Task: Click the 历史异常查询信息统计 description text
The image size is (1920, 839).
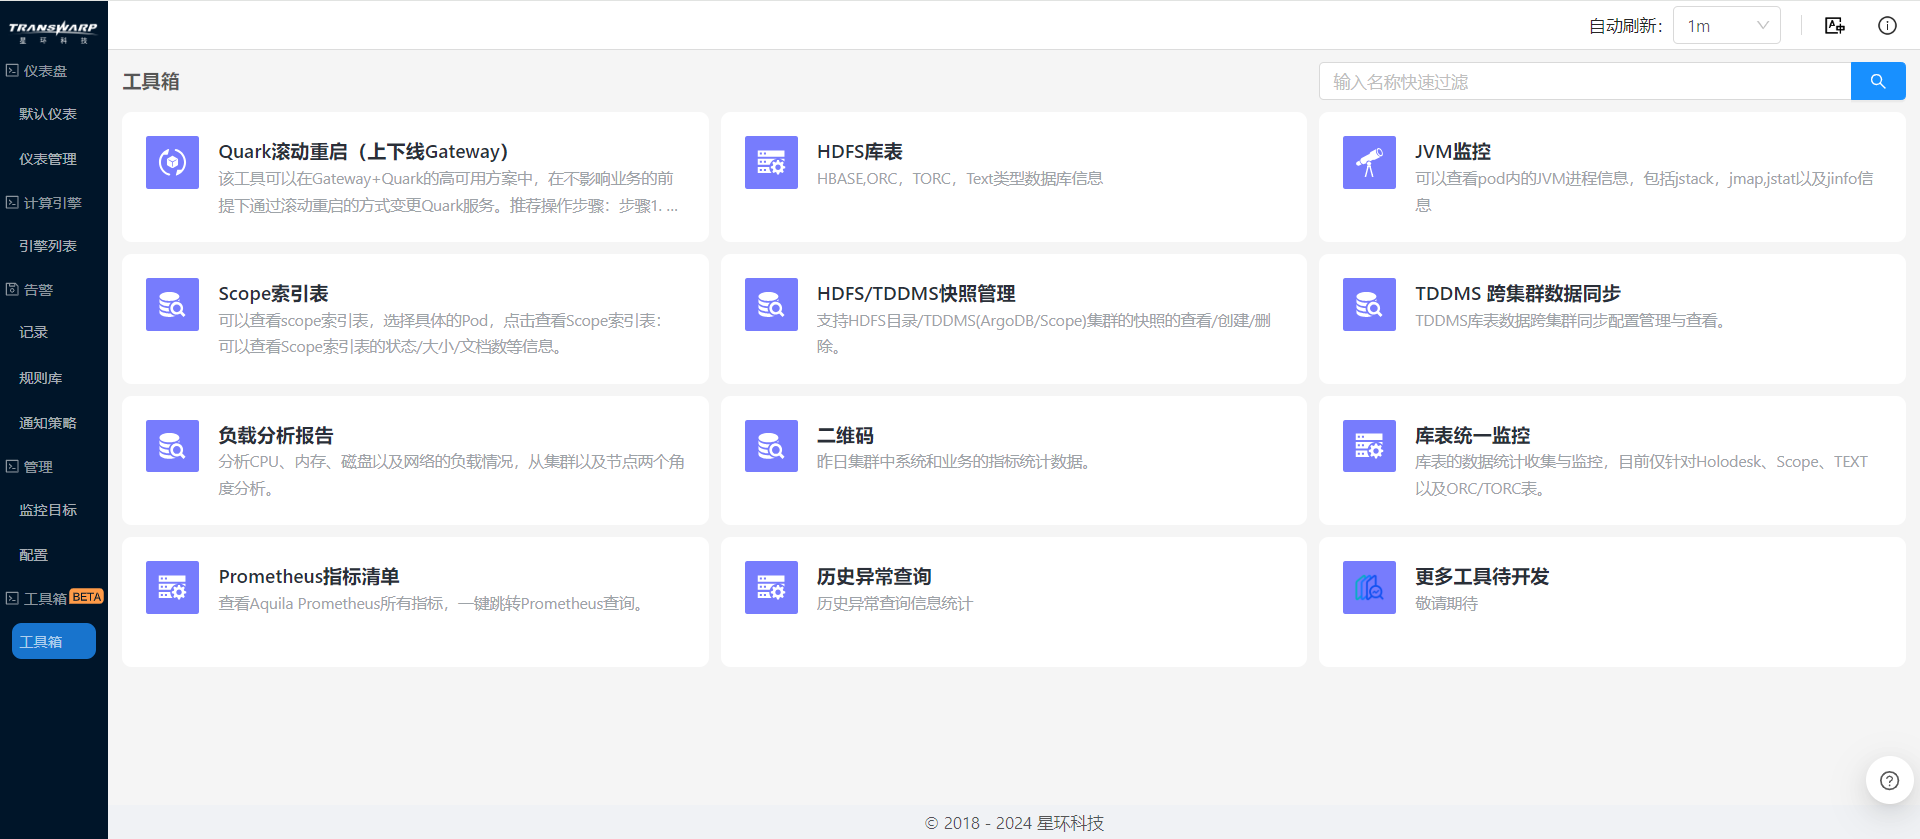Action: coord(894,604)
